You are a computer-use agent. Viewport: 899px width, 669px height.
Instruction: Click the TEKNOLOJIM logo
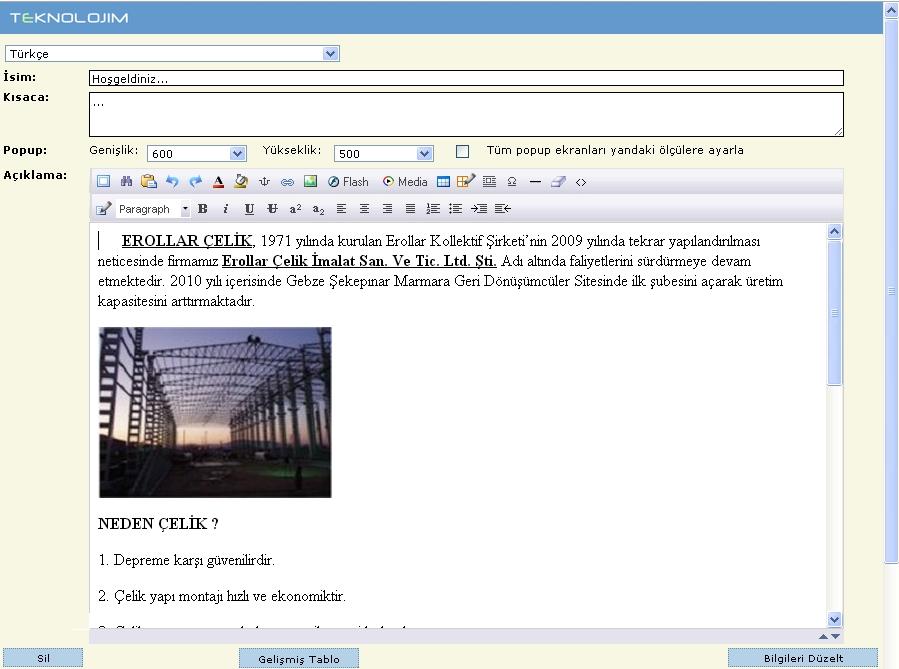(69, 18)
